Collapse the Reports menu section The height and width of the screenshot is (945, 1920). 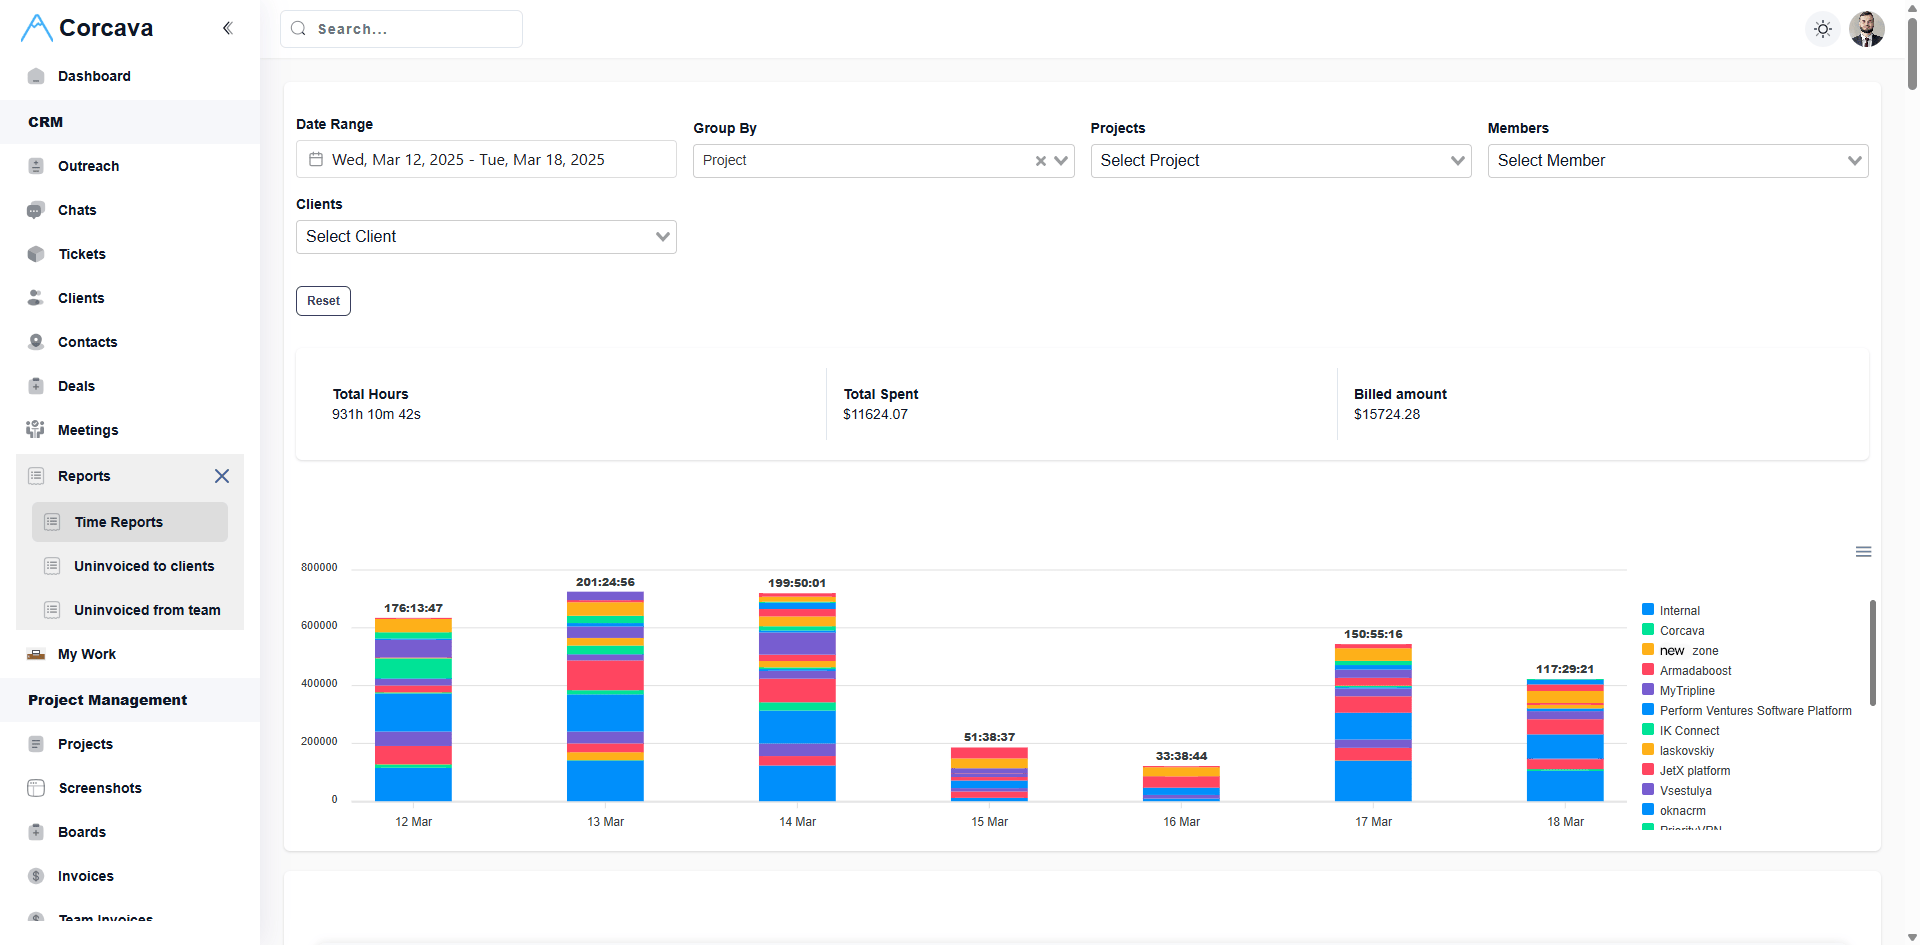222,476
